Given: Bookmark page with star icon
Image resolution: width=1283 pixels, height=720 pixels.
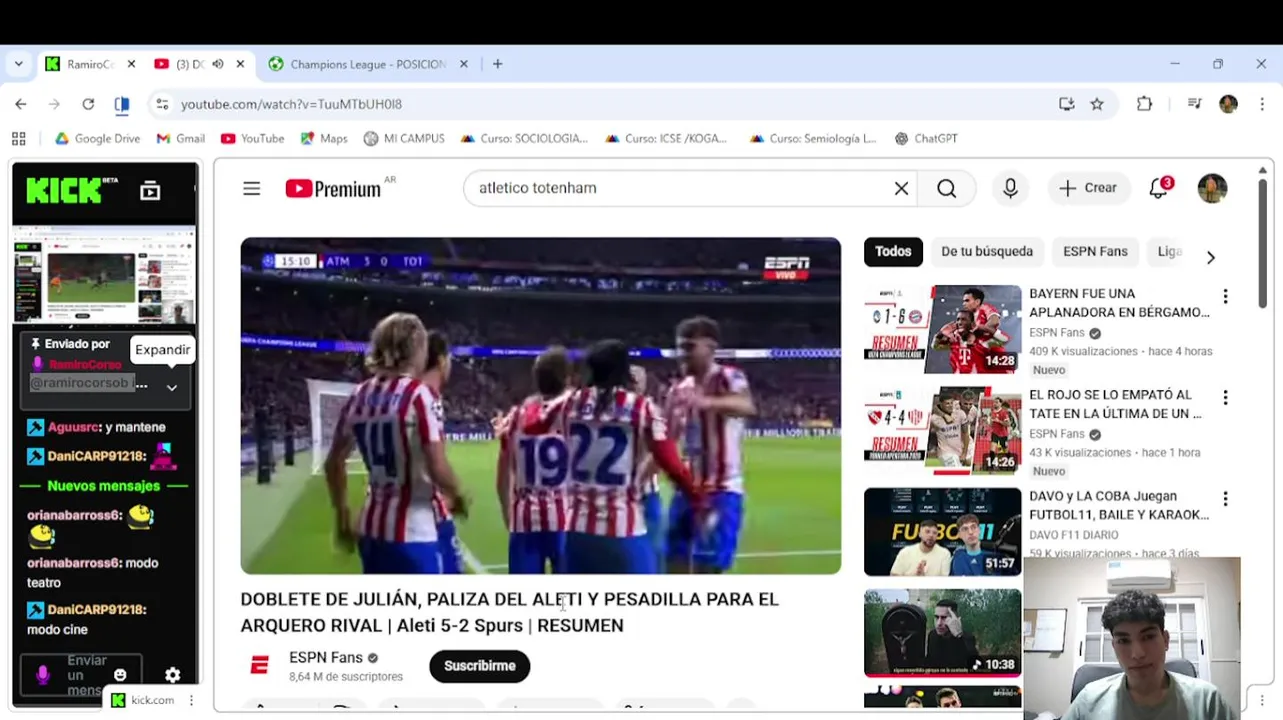Looking at the screenshot, I should (x=1097, y=104).
